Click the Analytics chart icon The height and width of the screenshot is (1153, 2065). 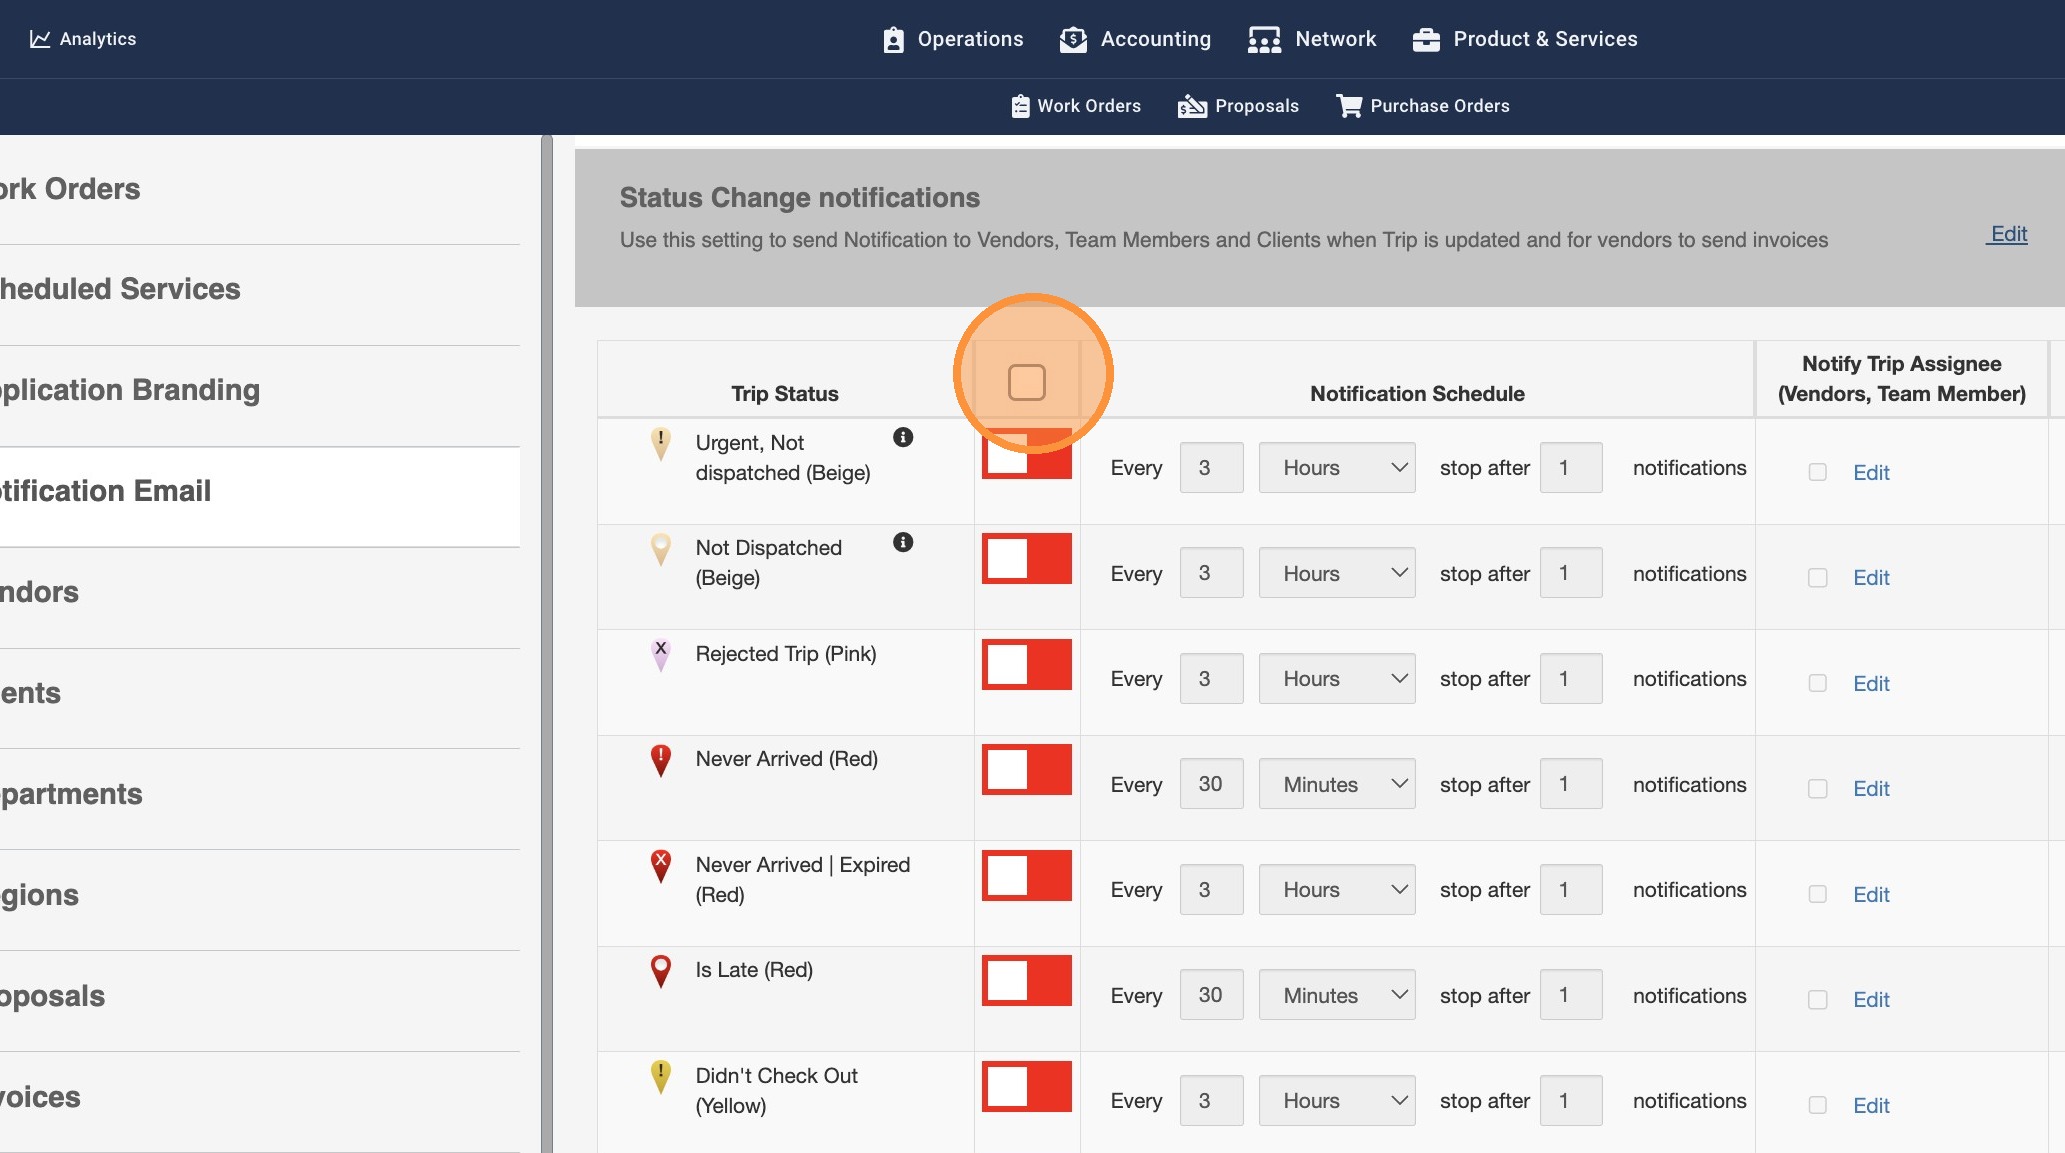coord(40,39)
